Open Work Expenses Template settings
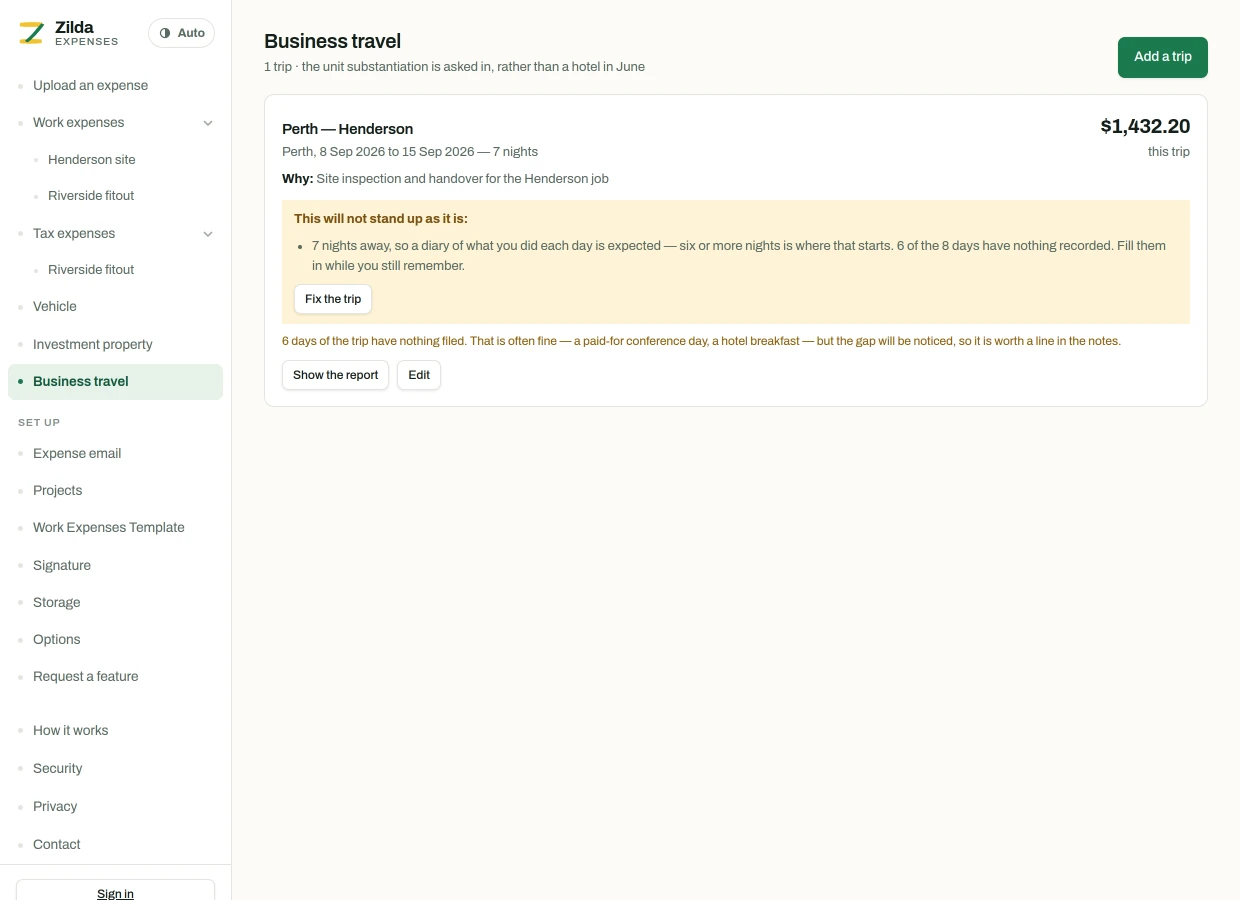Screen dimensions: 1240x900 tap(109, 528)
